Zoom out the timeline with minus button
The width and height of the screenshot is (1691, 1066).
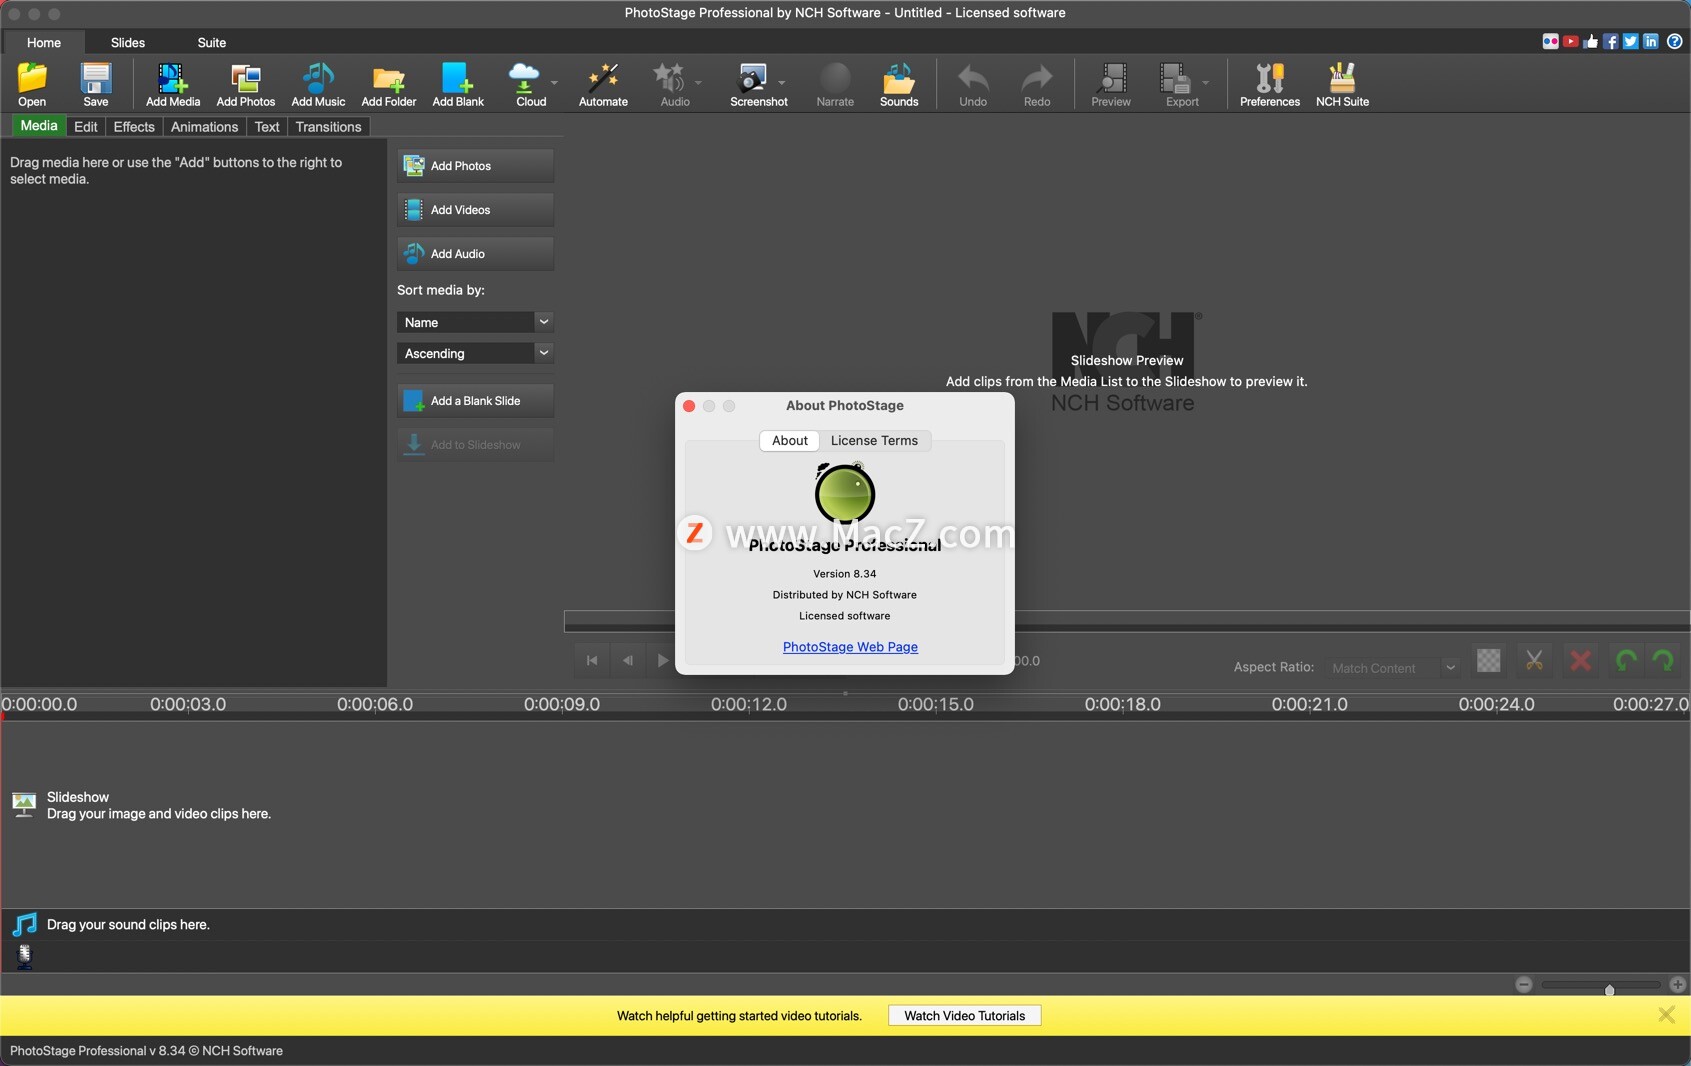point(1524,985)
